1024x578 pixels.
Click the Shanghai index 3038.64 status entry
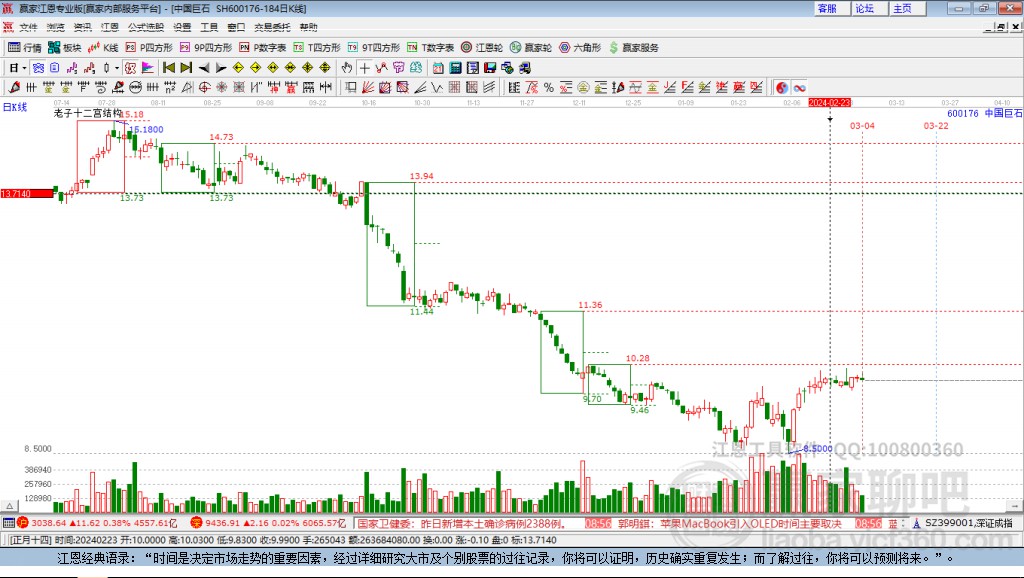pos(97,523)
